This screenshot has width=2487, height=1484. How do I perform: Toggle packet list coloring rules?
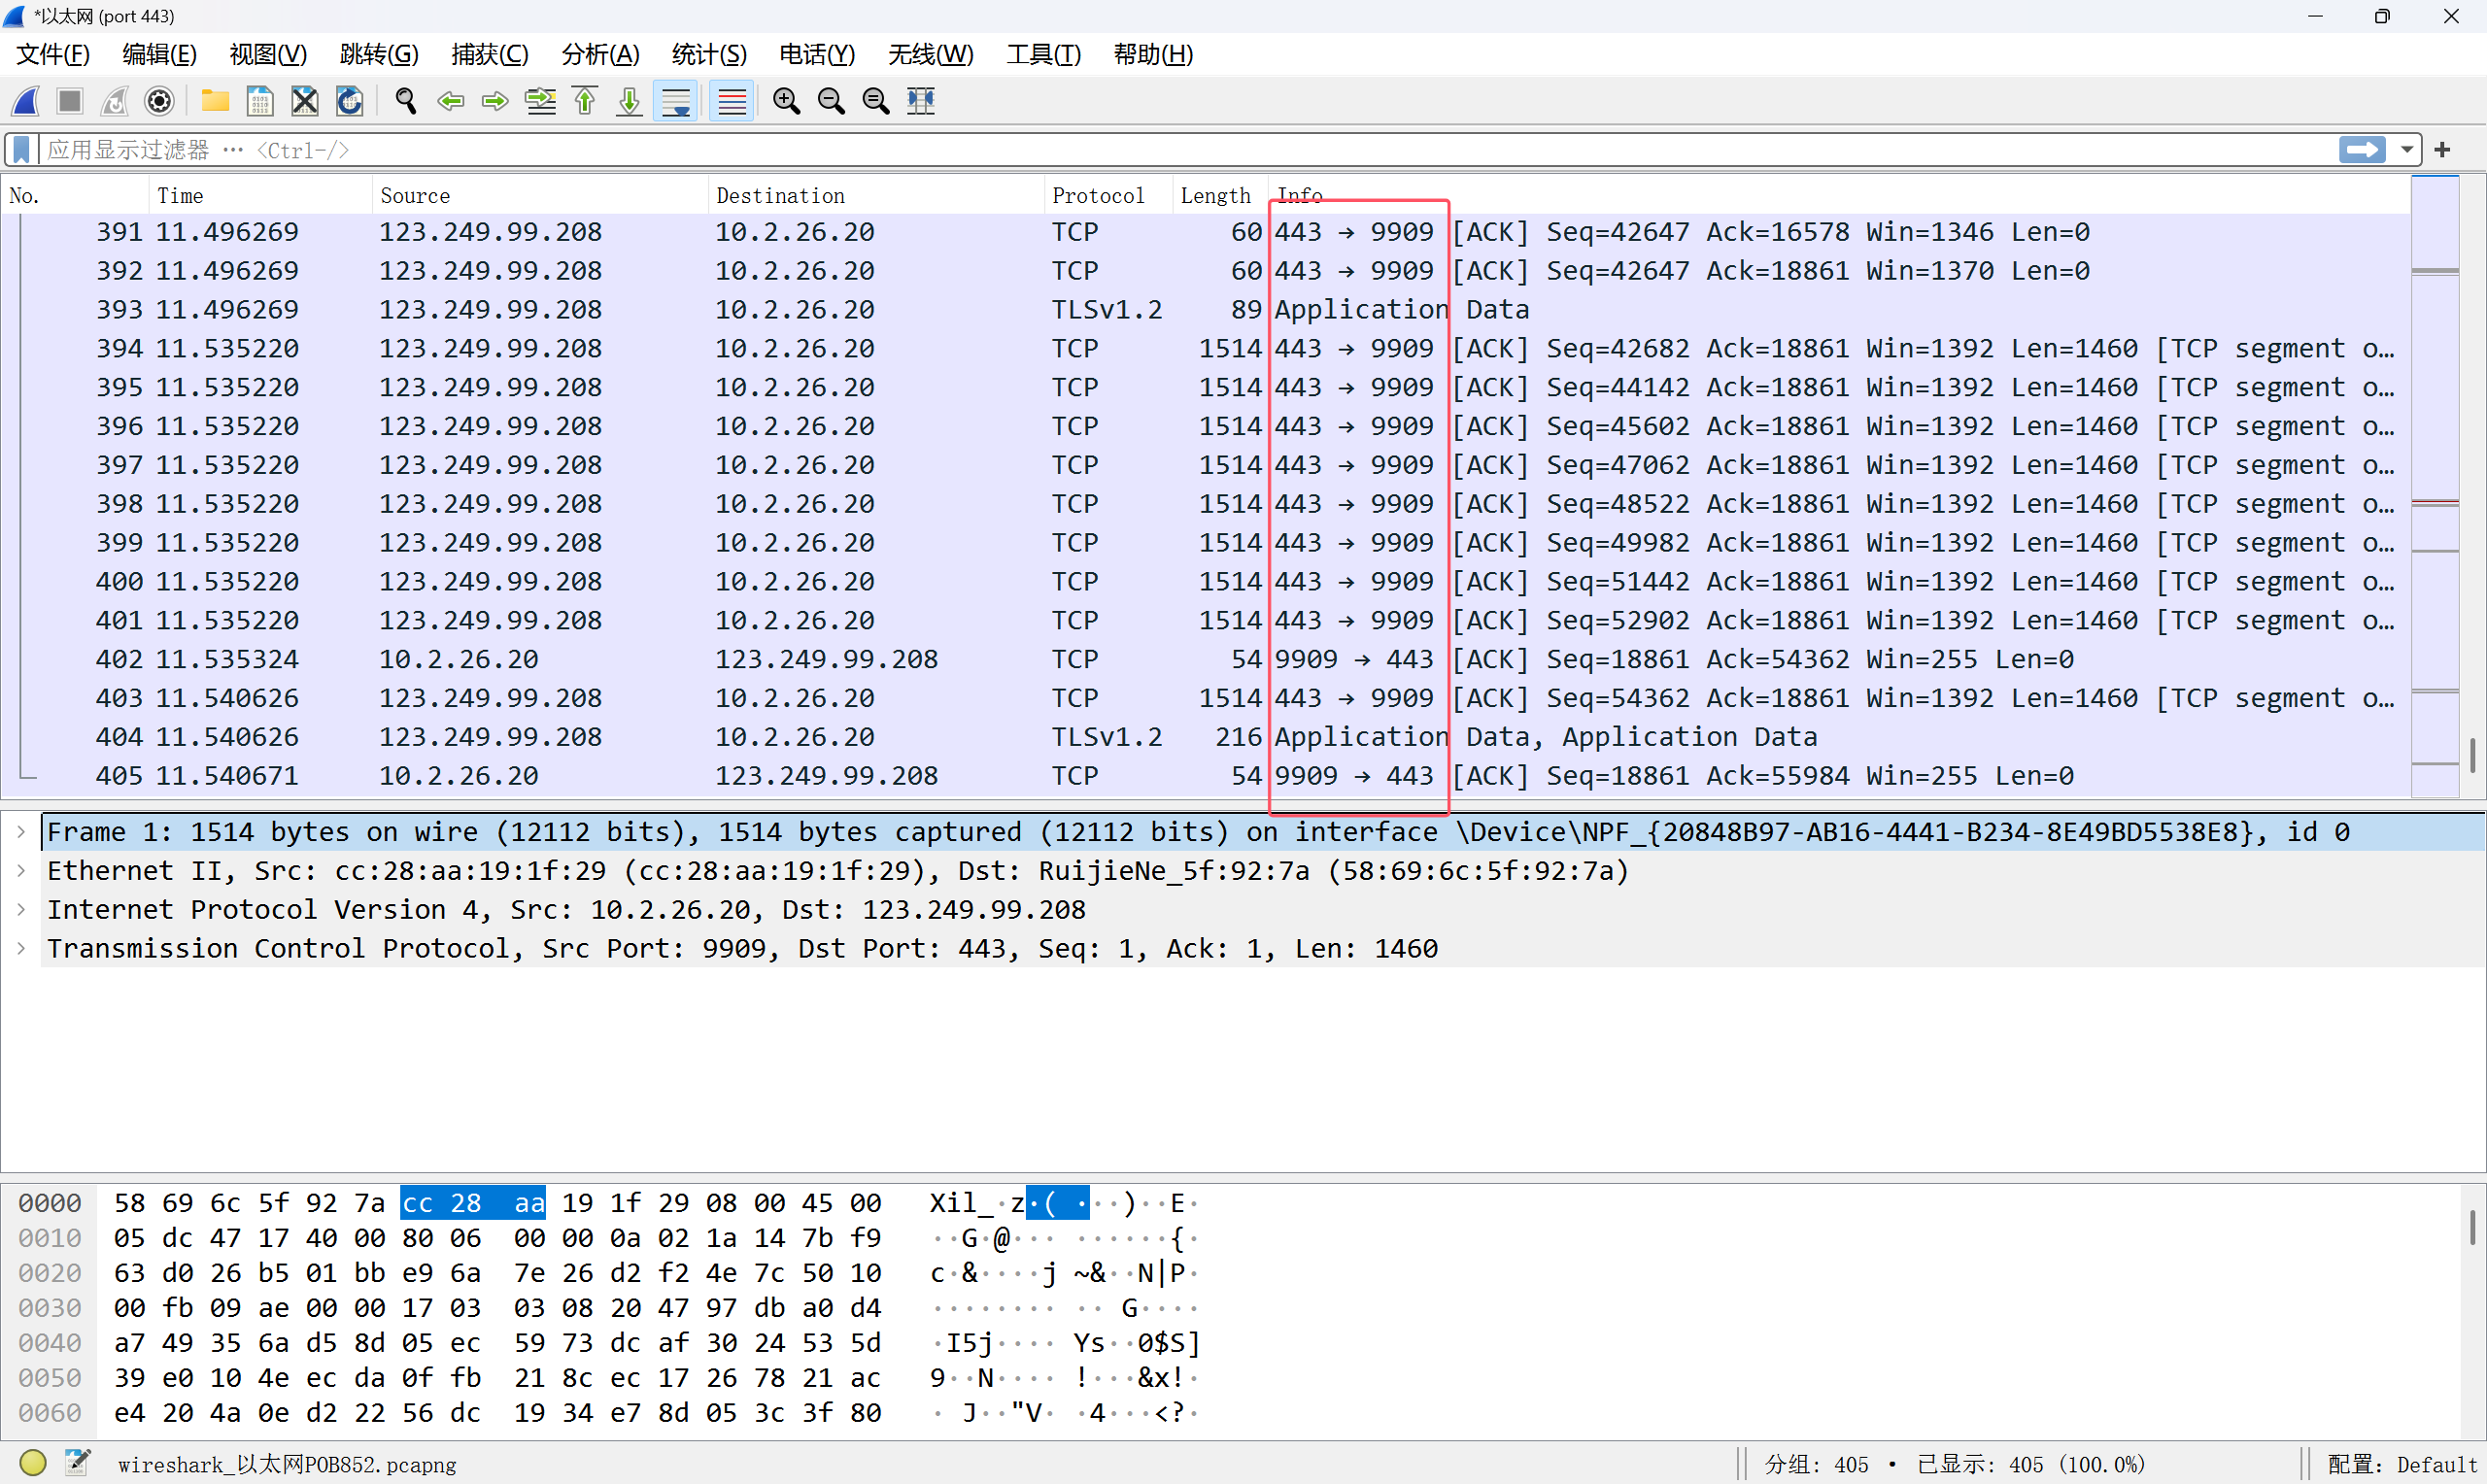tap(732, 101)
